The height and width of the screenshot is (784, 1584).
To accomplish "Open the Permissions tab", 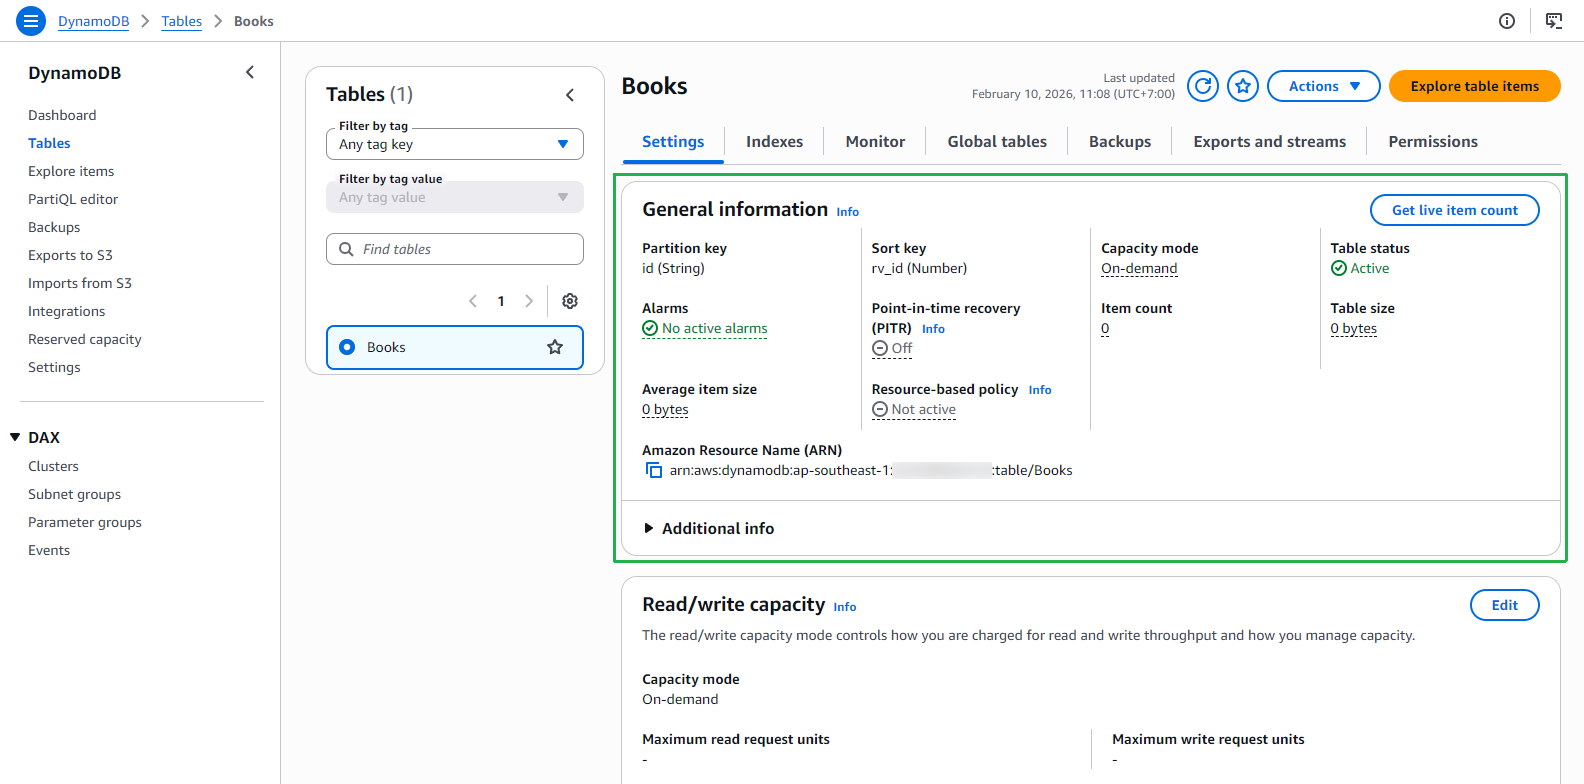I will click(1433, 142).
